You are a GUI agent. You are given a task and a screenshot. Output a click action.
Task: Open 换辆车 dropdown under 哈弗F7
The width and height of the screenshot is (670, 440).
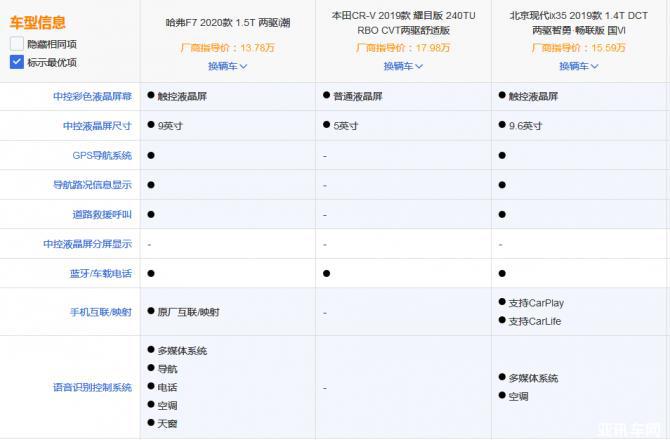click(227, 66)
